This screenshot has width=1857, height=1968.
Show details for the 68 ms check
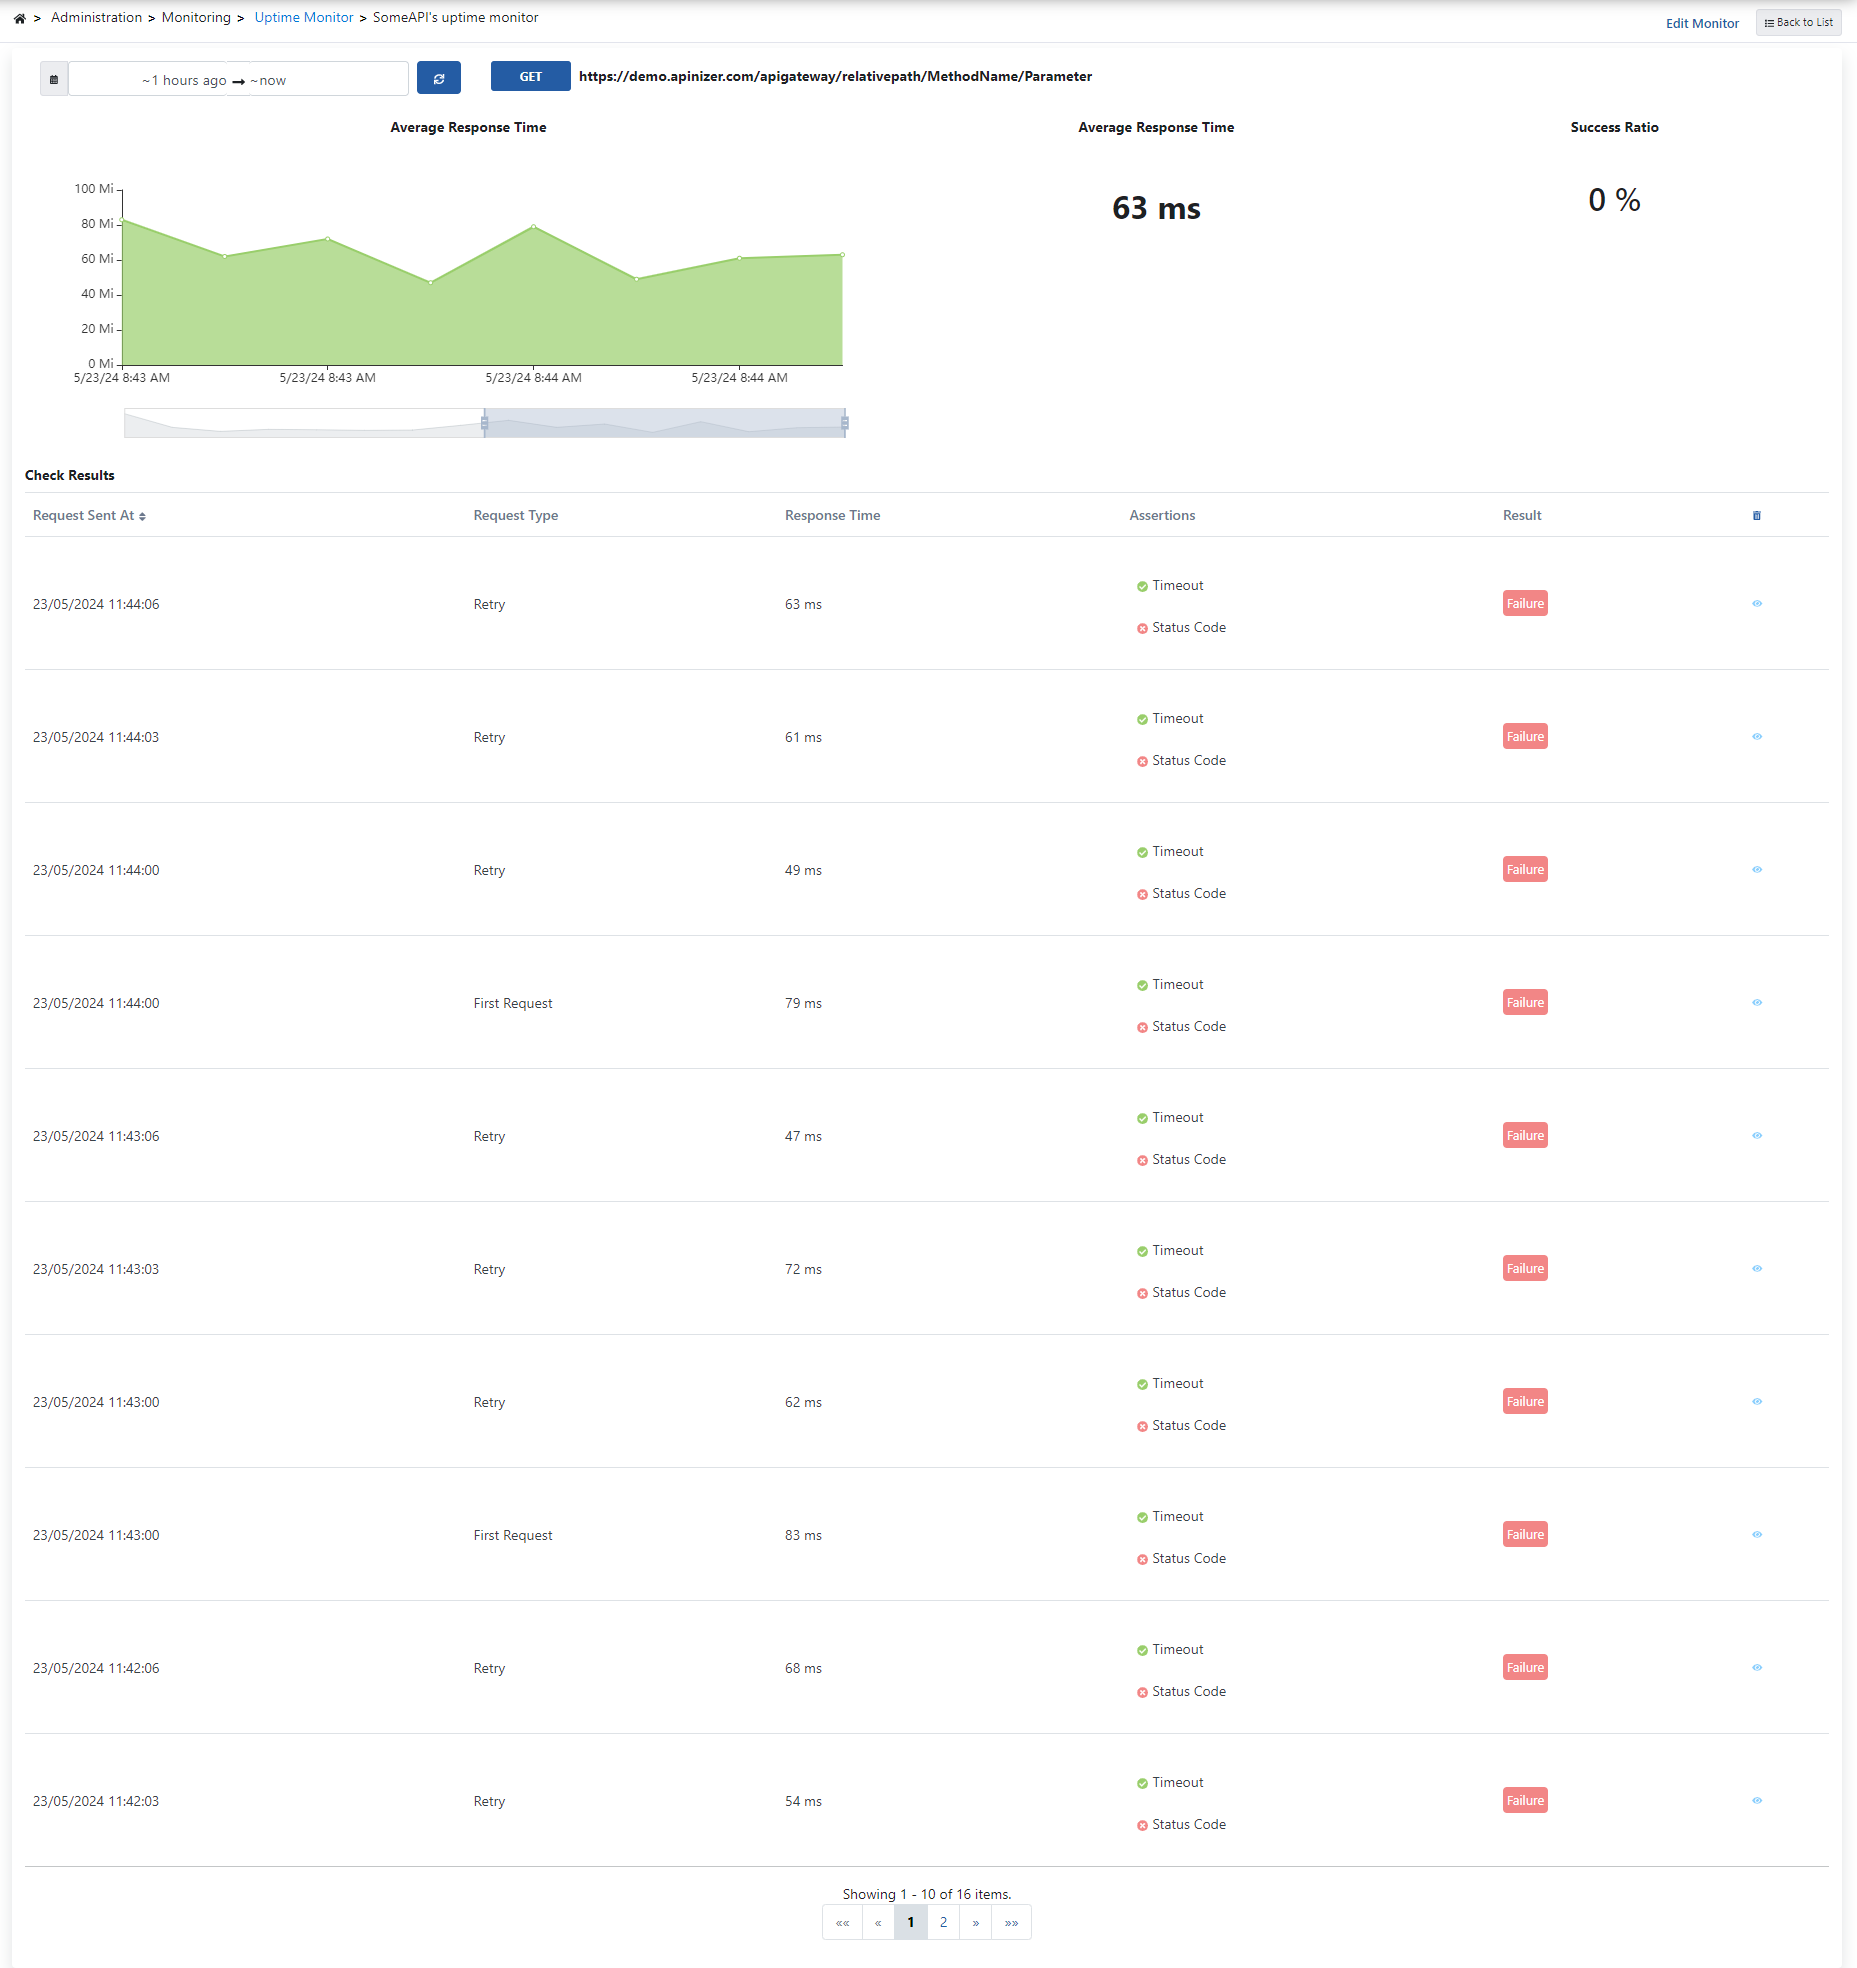pos(1756,1668)
